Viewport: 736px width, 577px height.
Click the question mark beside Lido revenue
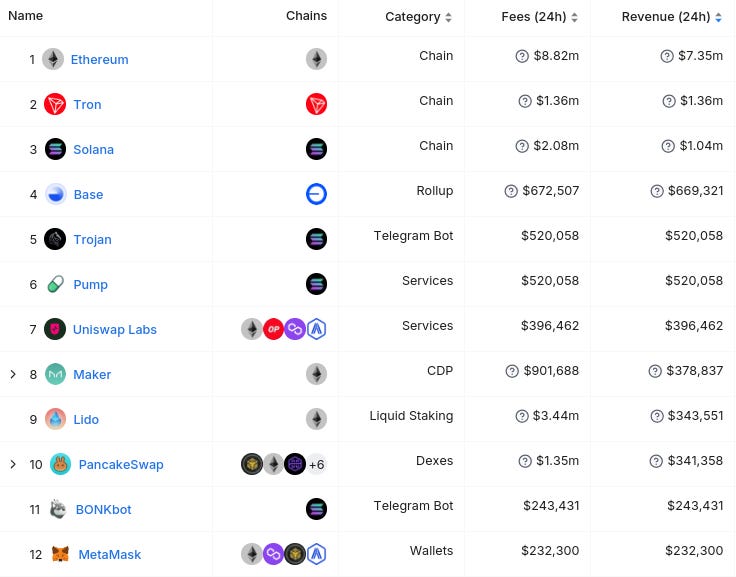[657, 416]
